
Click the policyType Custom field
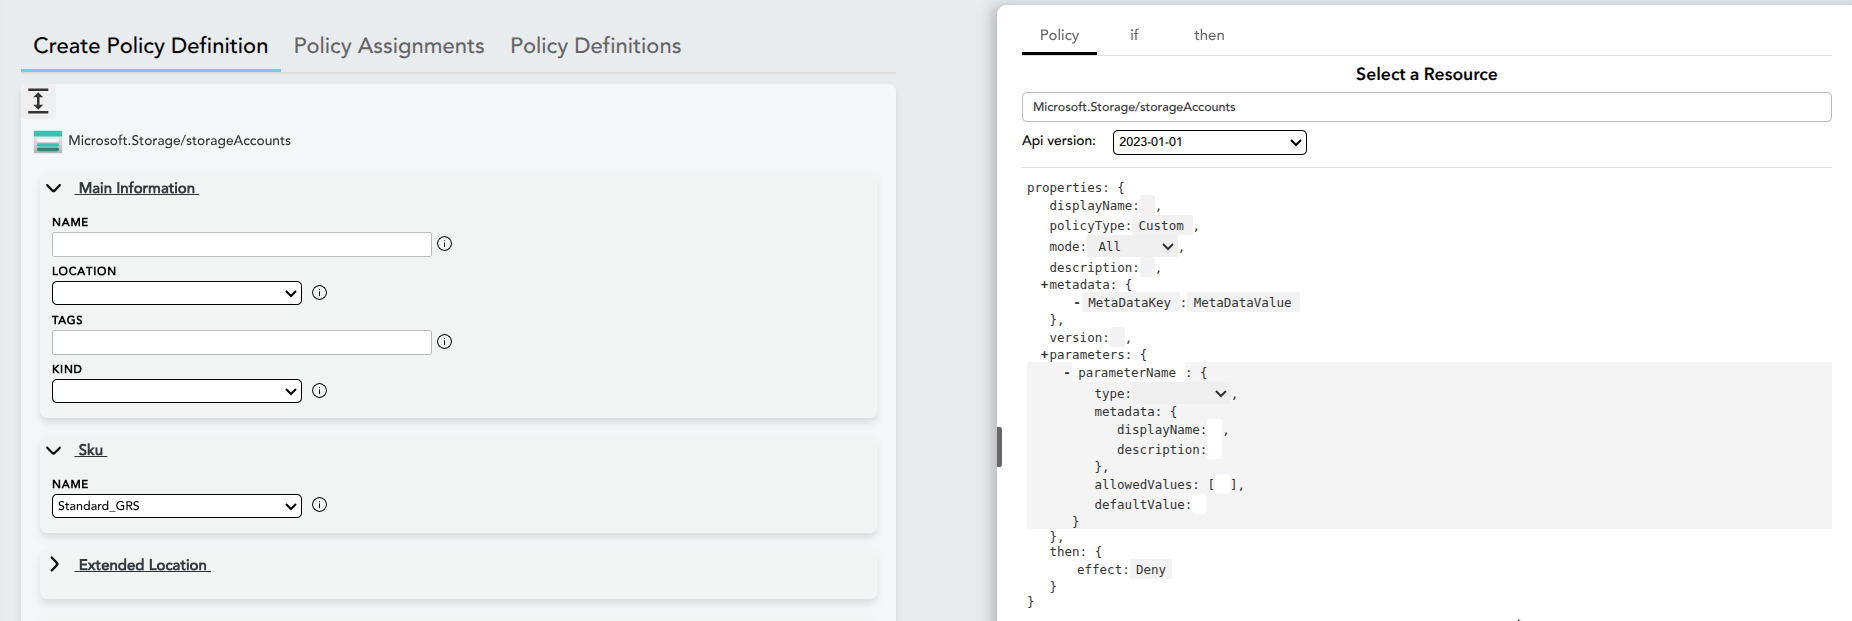click(x=1161, y=226)
